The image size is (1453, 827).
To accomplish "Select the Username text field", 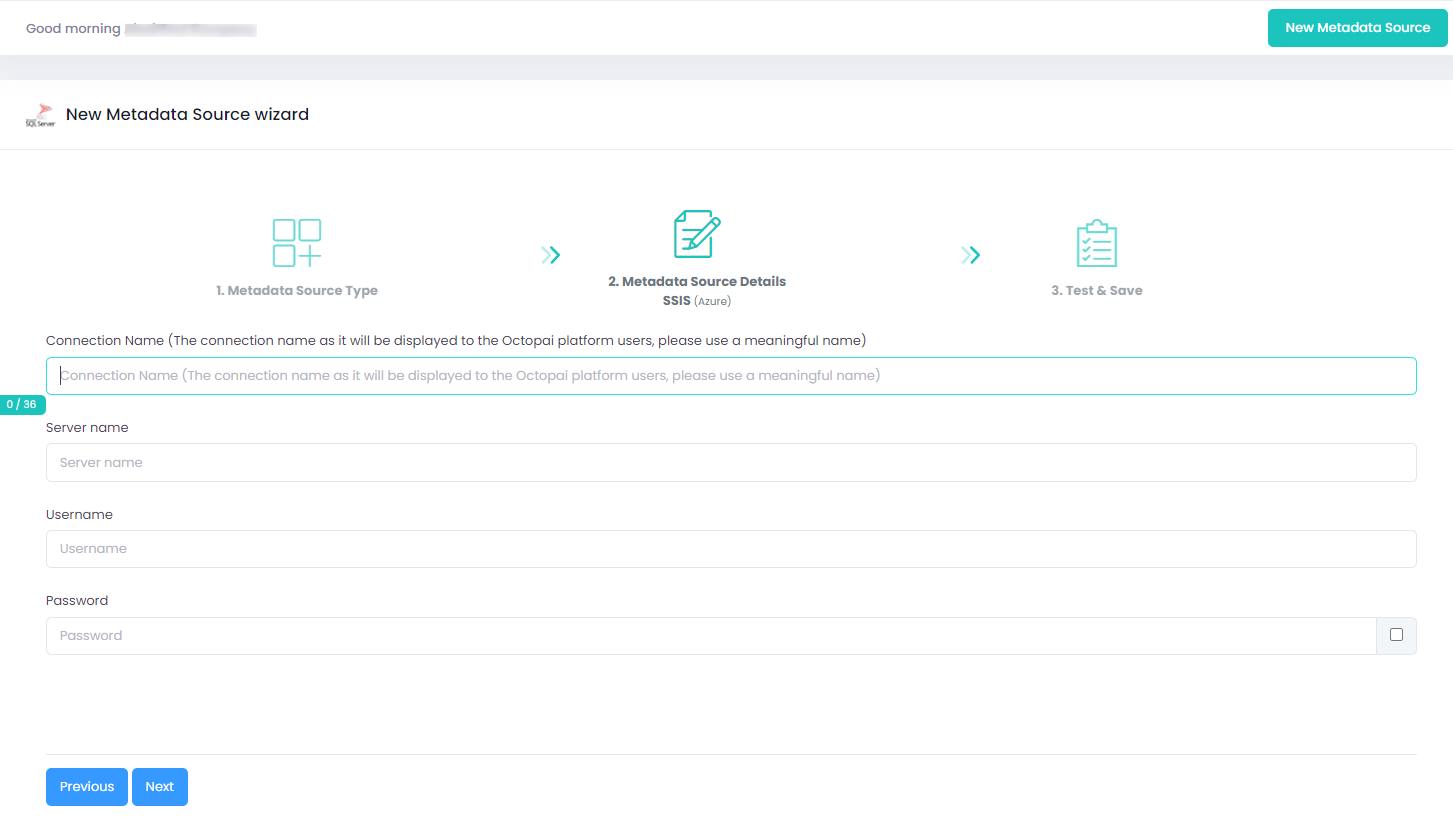I will click(731, 549).
